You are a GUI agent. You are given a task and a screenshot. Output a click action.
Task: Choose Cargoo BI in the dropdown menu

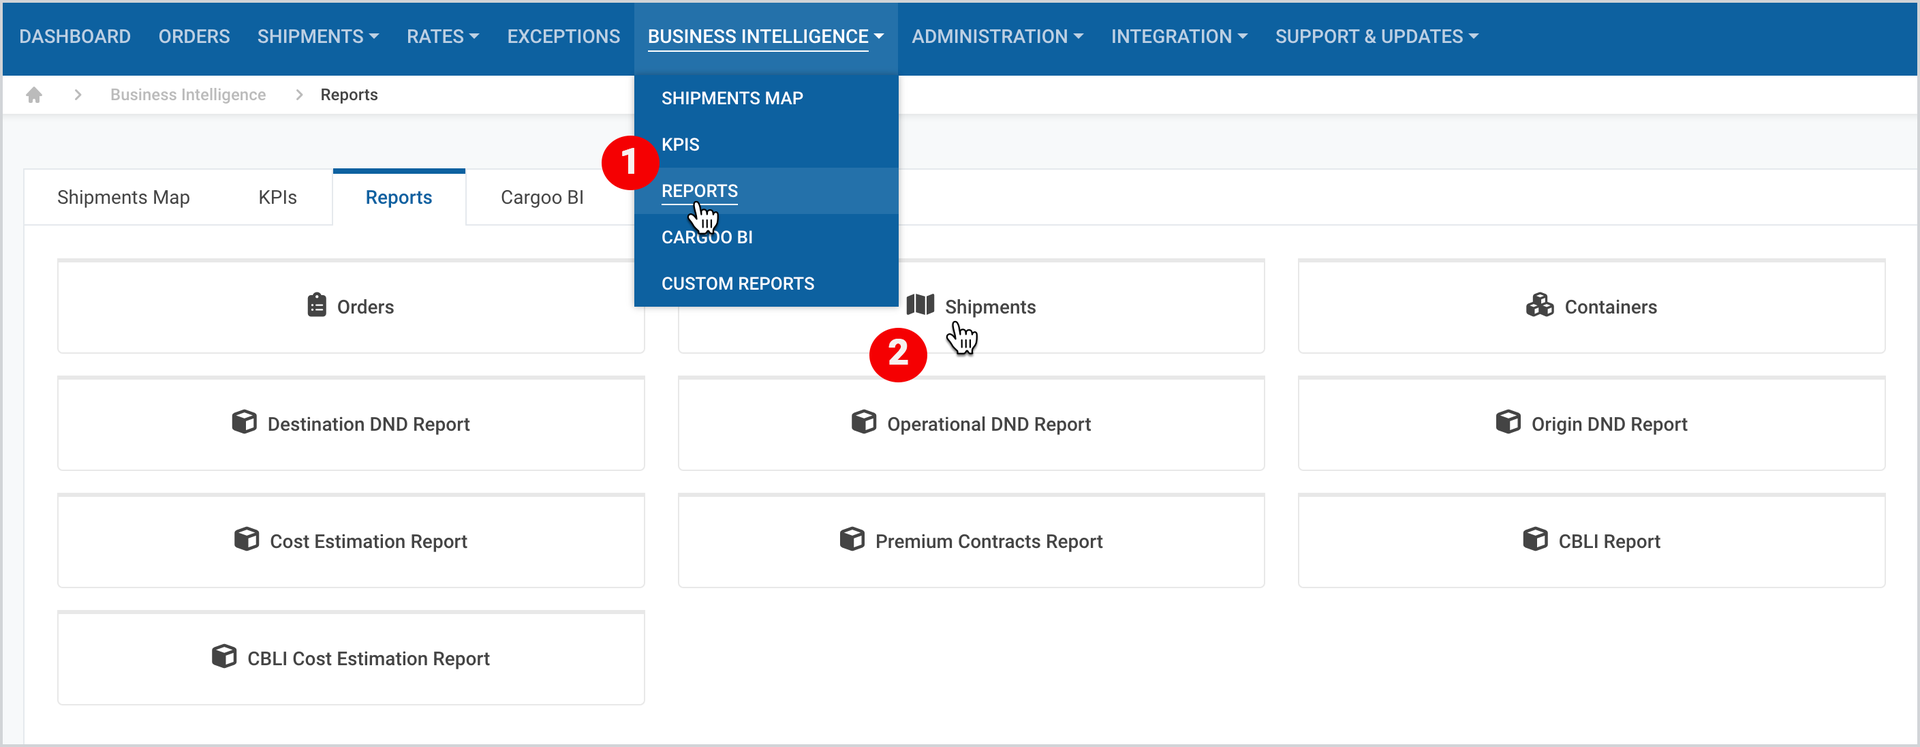click(x=766, y=237)
